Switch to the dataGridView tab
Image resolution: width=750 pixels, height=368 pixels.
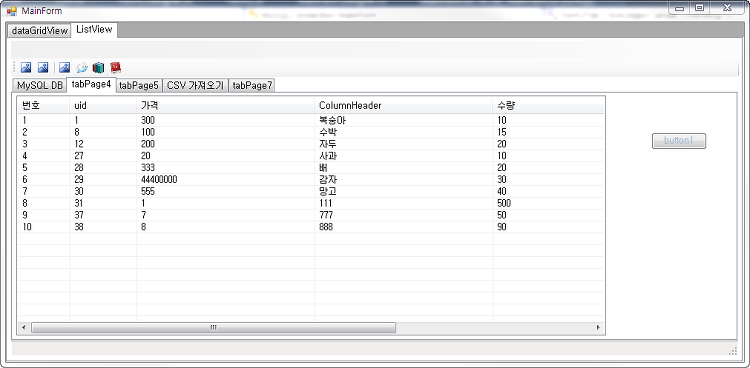tap(40, 31)
